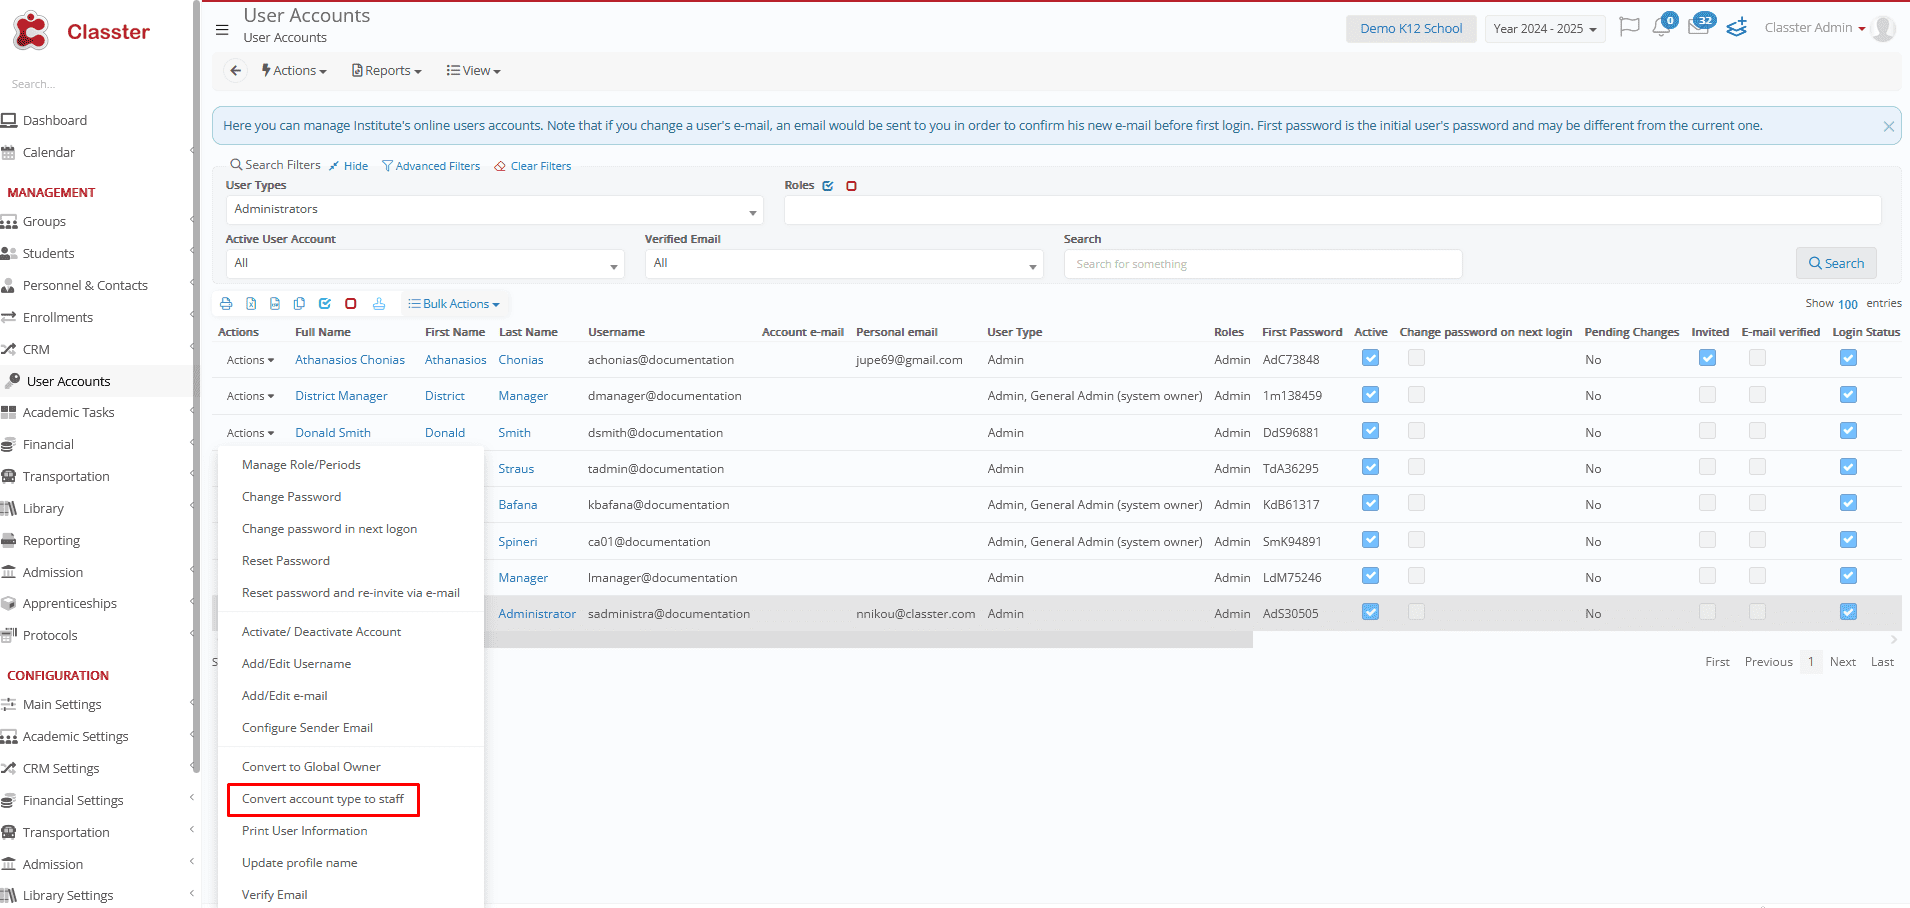1910x908 pixels.
Task: Hide the search filters
Action: pos(349,166)
